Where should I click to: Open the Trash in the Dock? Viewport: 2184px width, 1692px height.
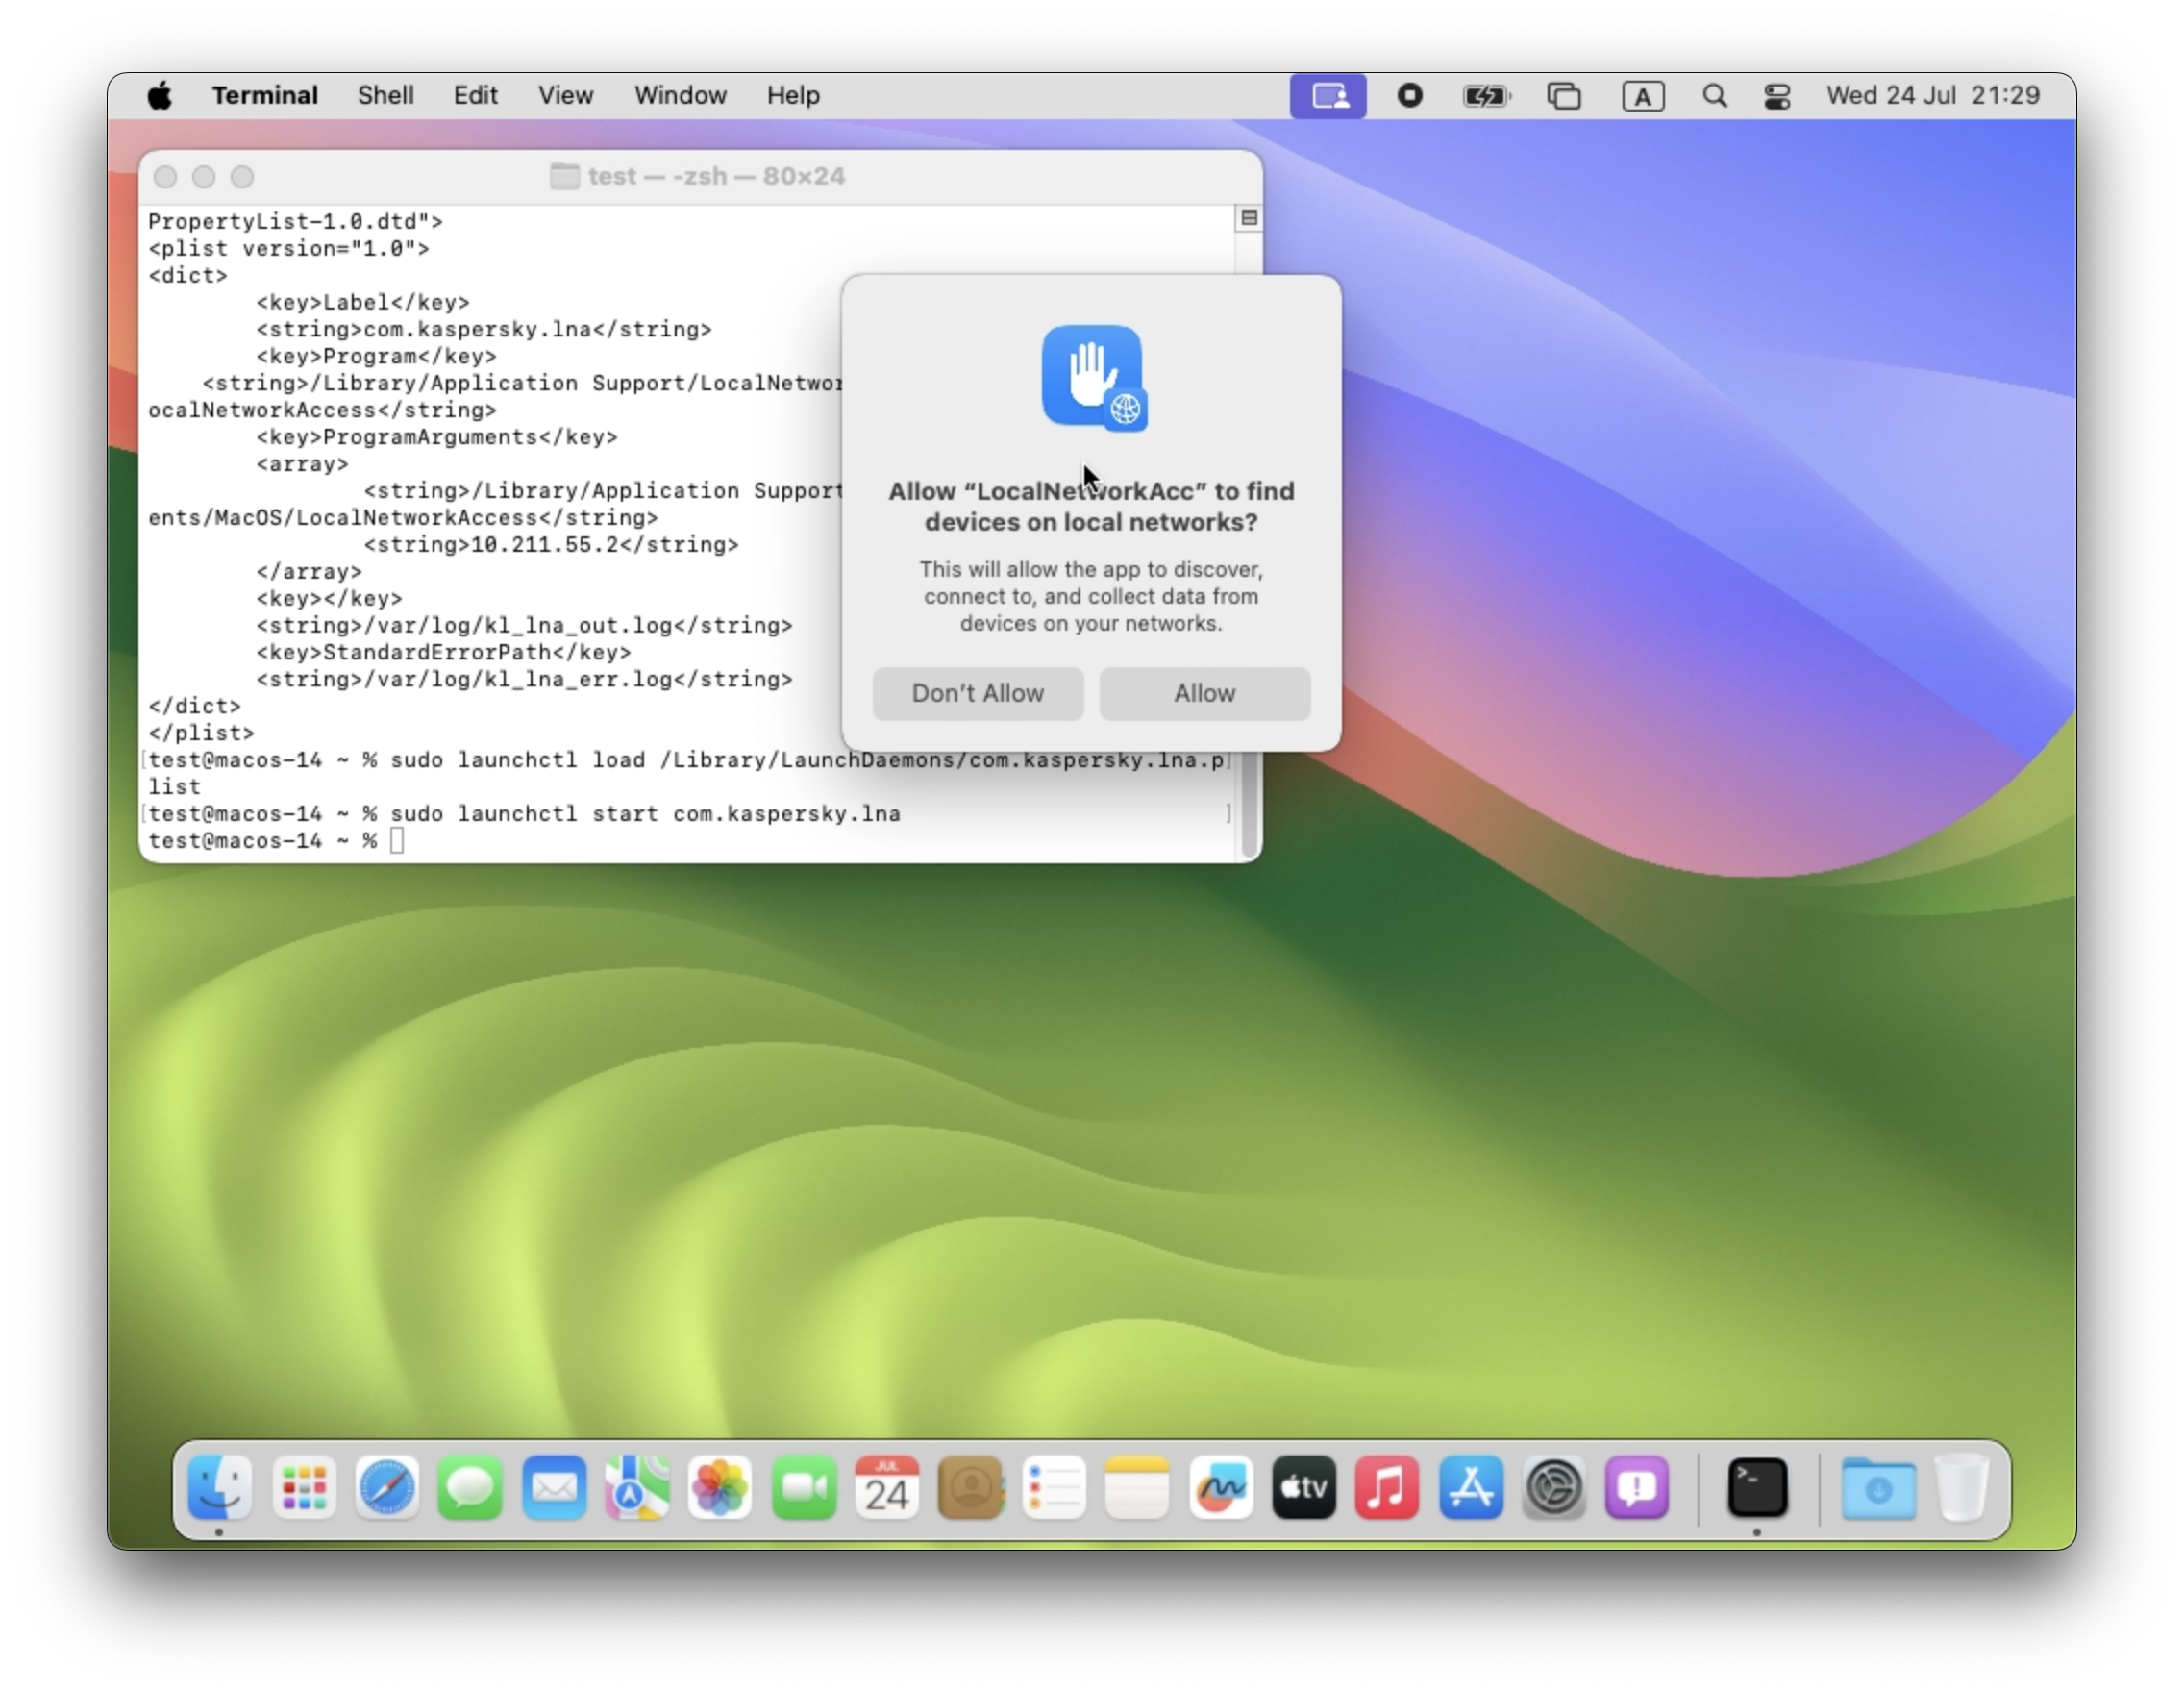pyautogui.click(x=1962, y=1487)
